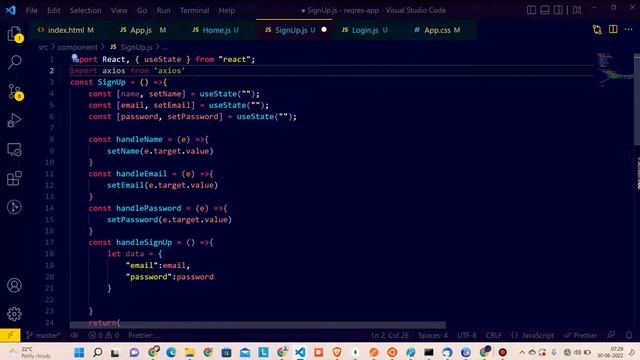This screenshot has width=640, height=360.
Task: Toggle the secondary side bar layout icon
Action: [558, 10]
